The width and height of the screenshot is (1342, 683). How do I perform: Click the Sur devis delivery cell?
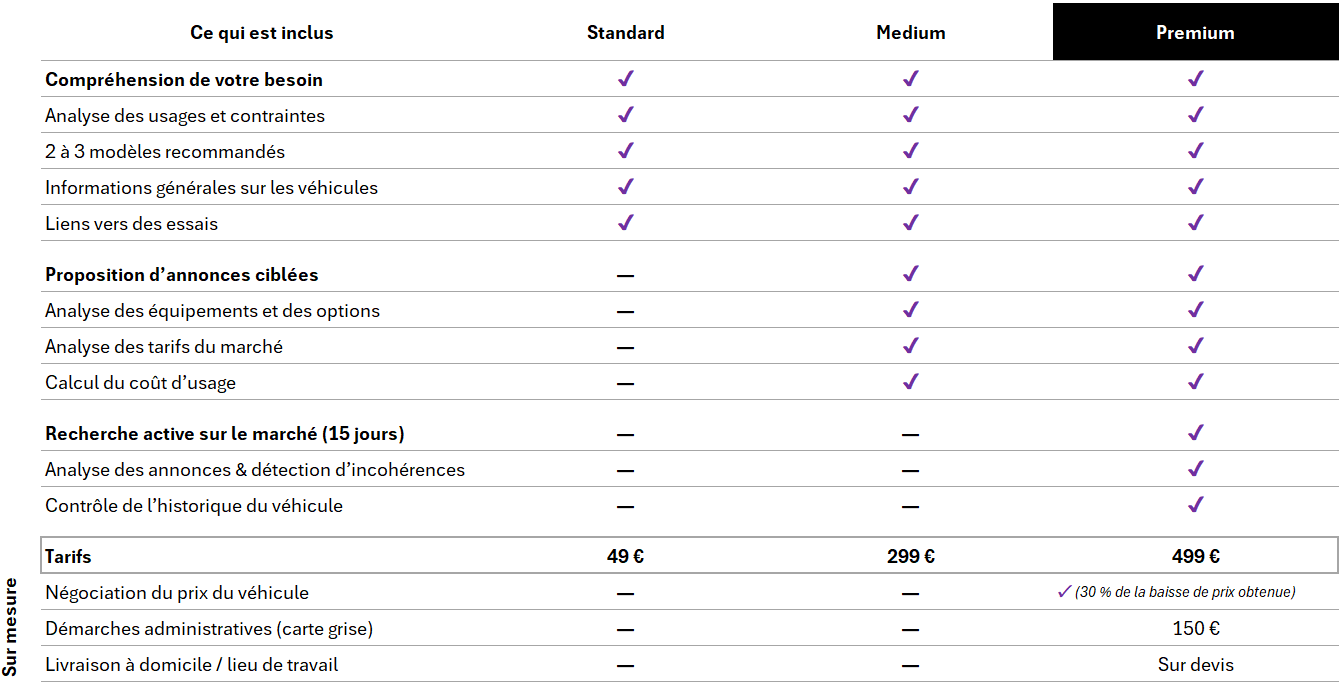1195,665
